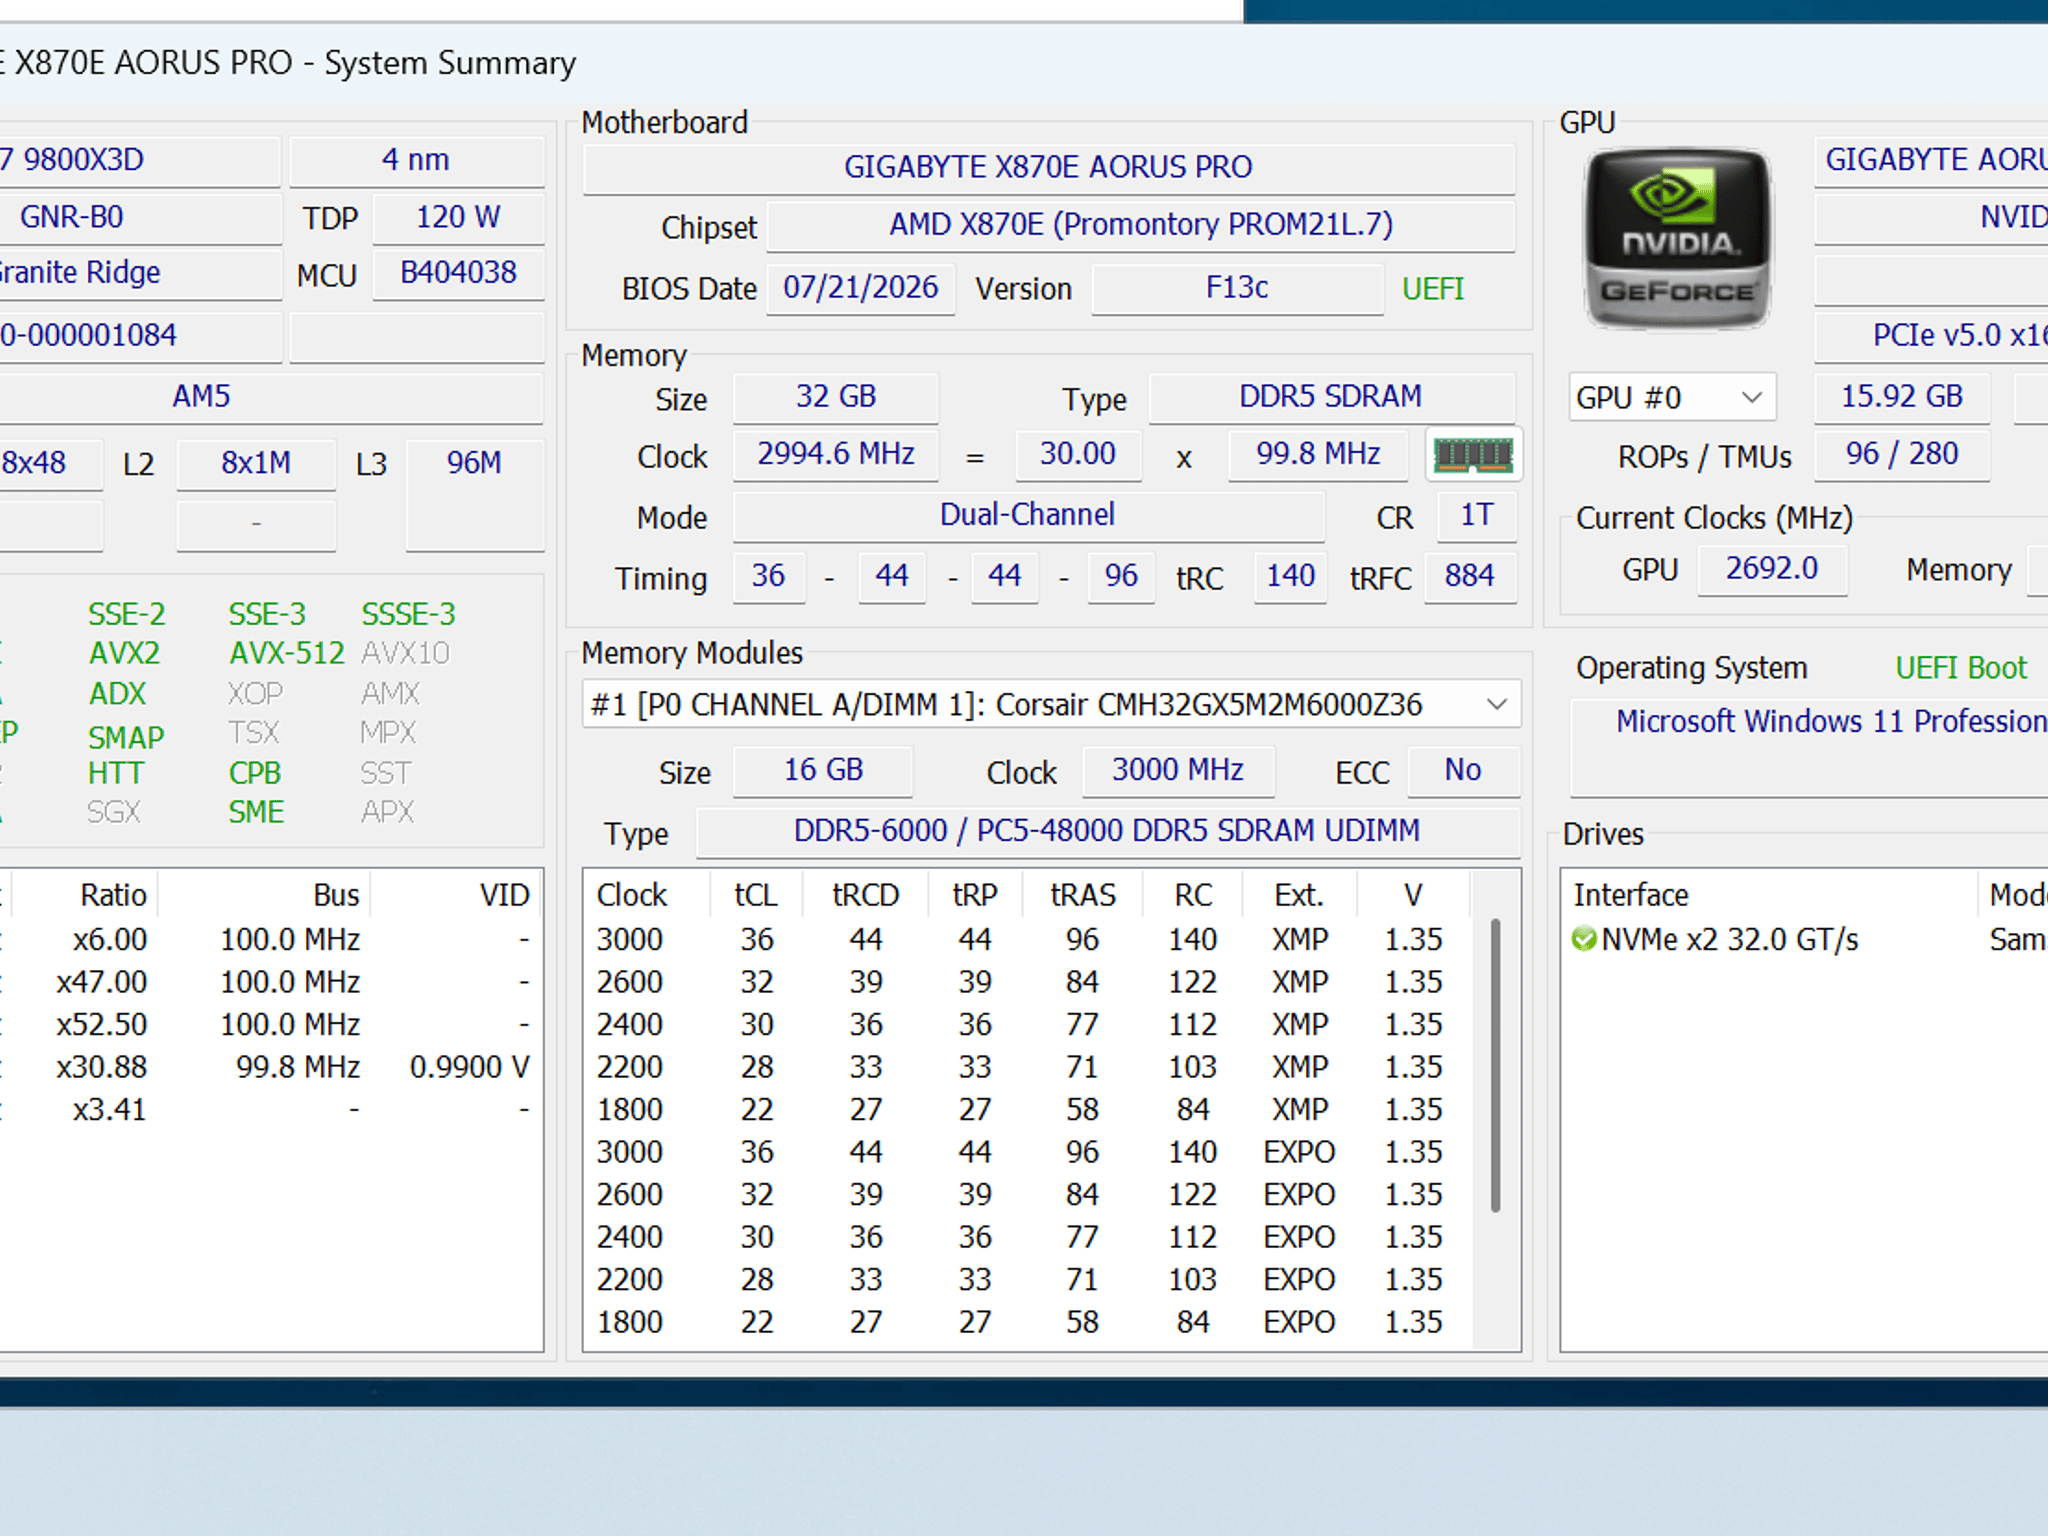Click the motherboard name GIGABYTE X870E AORUS PRO

coord(1048,167)
